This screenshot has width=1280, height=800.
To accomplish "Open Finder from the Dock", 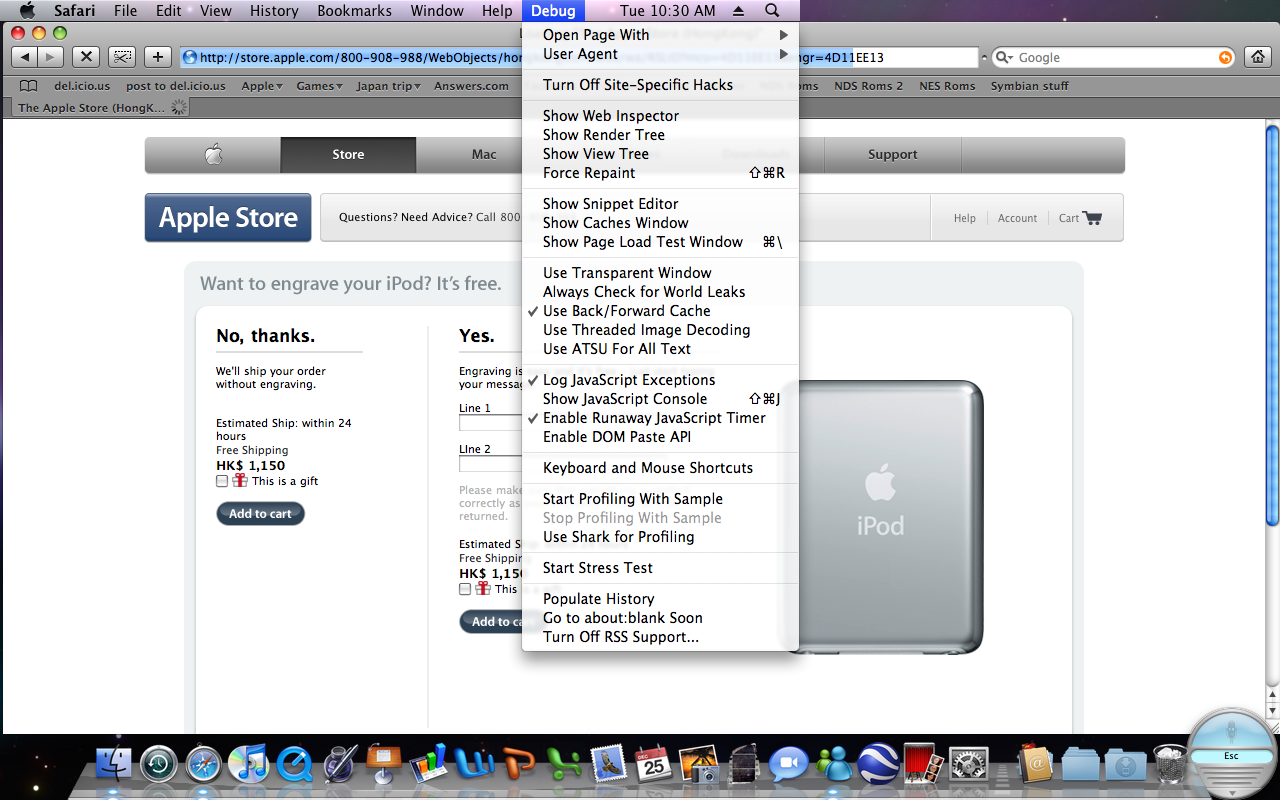I will [x=116, y=765].
